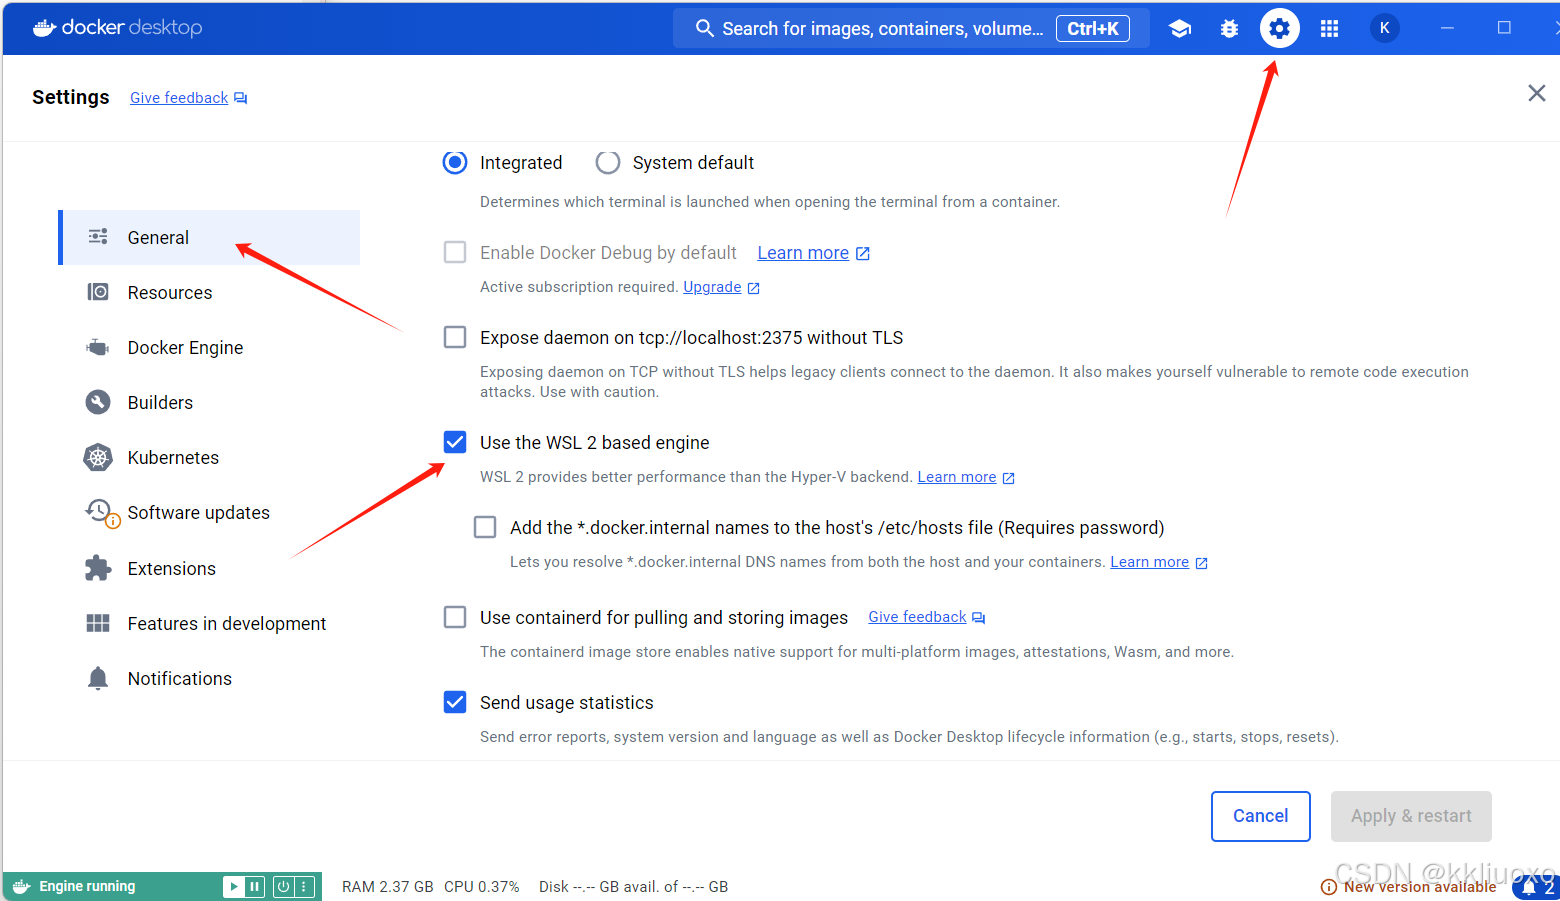Click the feedback icon next to Settings title
The width and height of the screenshot is (1560, 901).
click(240, 98)
